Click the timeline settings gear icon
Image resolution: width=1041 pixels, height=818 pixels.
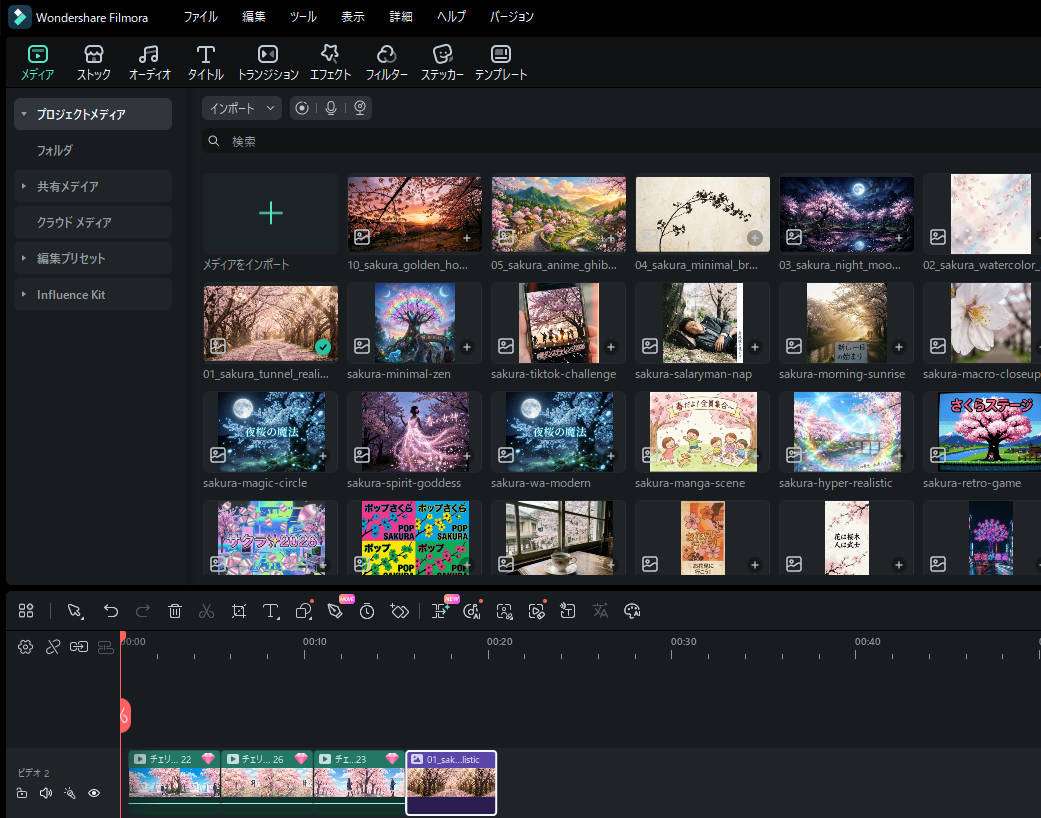point(25,647)
